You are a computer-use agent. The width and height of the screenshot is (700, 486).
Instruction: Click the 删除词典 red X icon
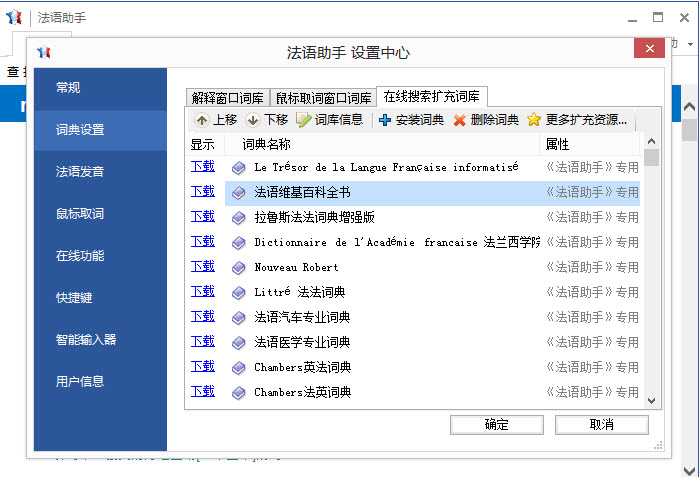[459, 120]
